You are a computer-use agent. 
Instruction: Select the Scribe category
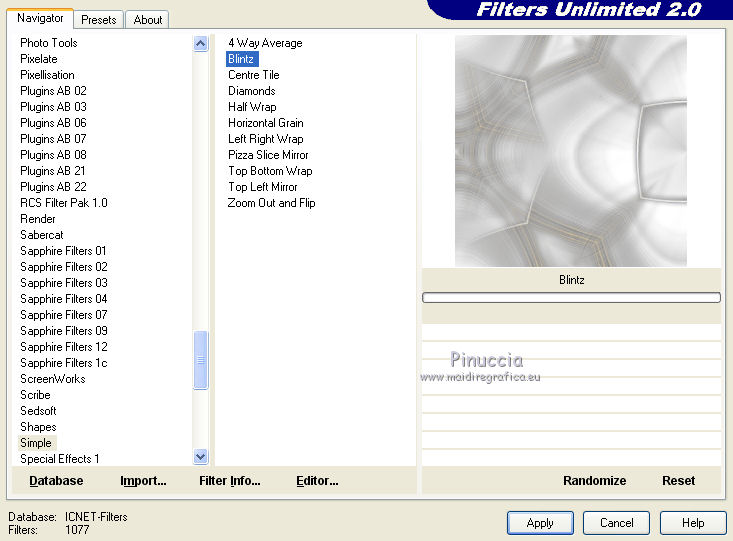click(35, 395)
